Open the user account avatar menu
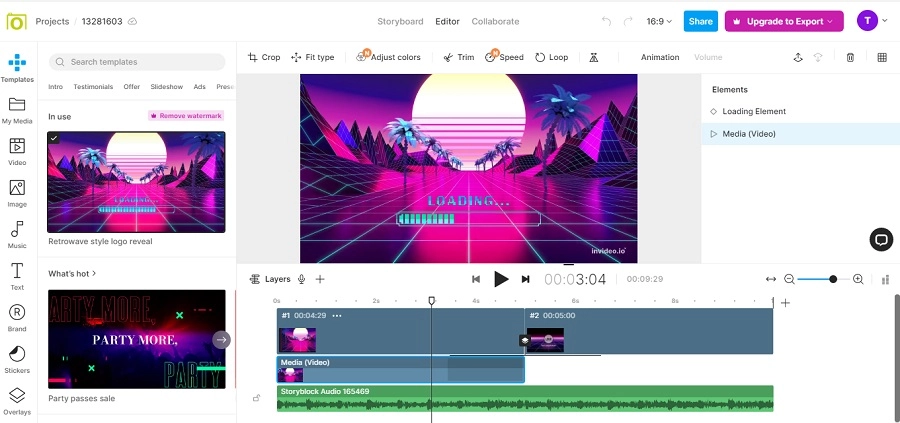Image resolution: width=900 pixels, height=423 pixels. click(x=868, y=21)
